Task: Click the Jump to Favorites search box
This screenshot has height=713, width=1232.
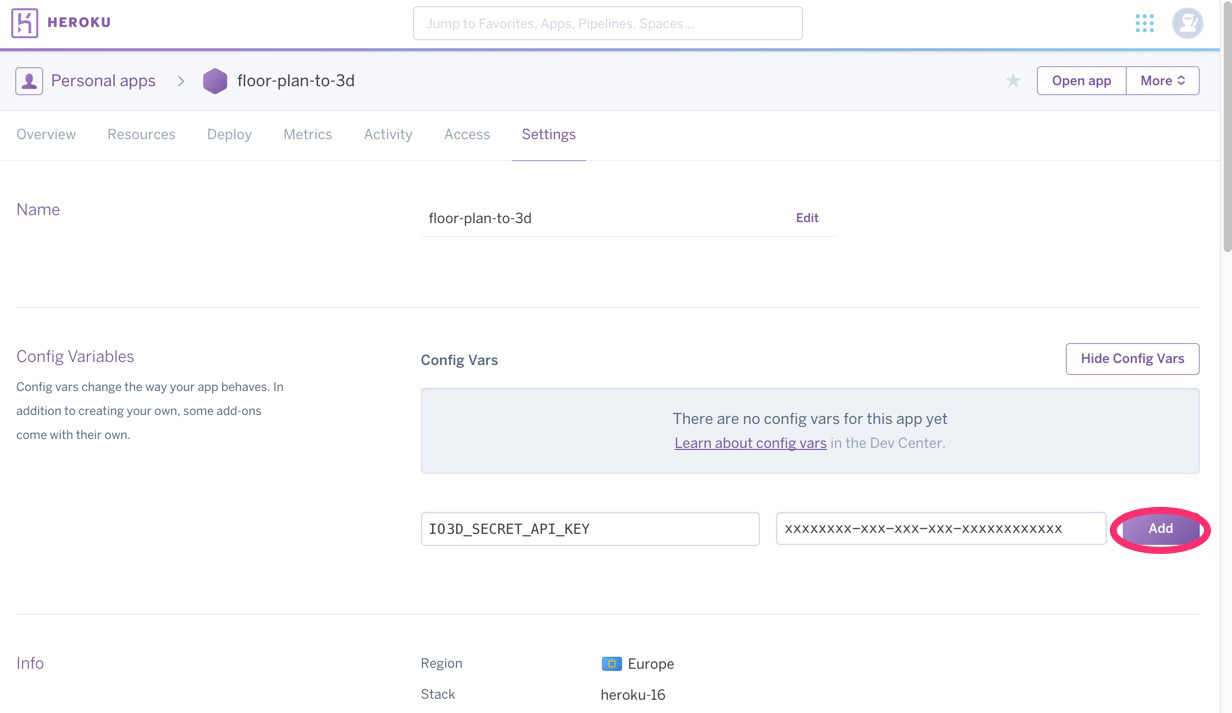Action: click(x=607, y=23)
